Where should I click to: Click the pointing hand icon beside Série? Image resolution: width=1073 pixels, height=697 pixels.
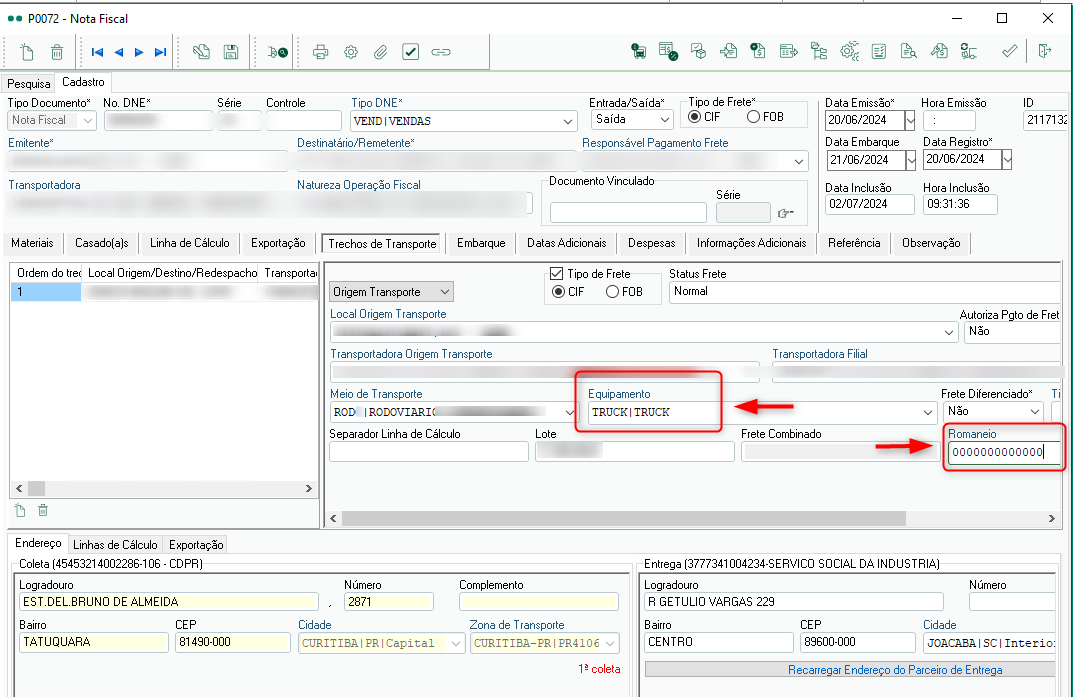pyautogui.click(x=786, y=213)
